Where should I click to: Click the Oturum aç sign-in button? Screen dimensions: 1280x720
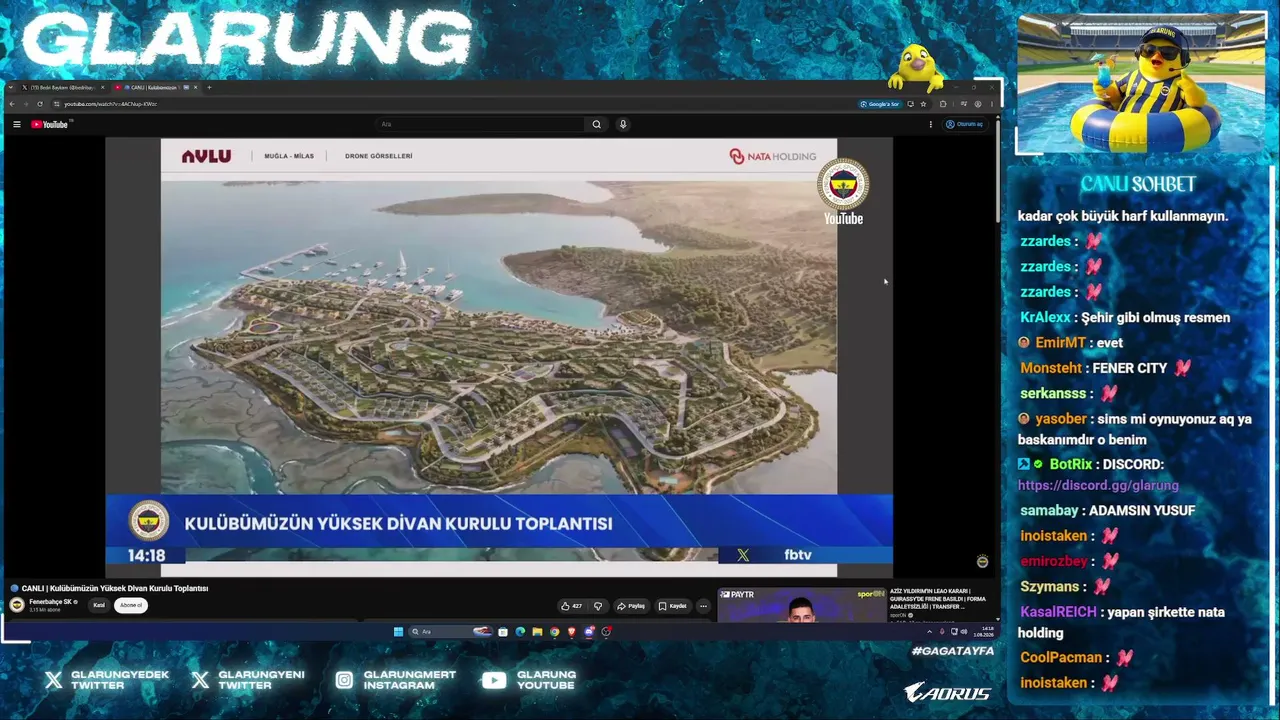point(965,124)
